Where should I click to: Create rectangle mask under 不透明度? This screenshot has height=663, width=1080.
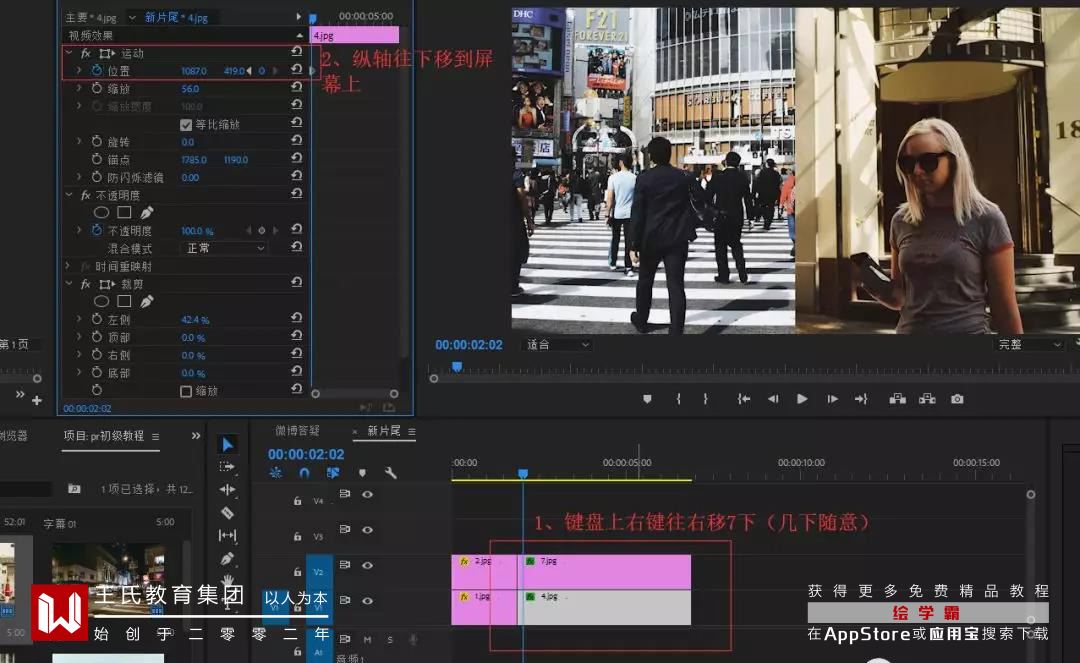[124, 212]
